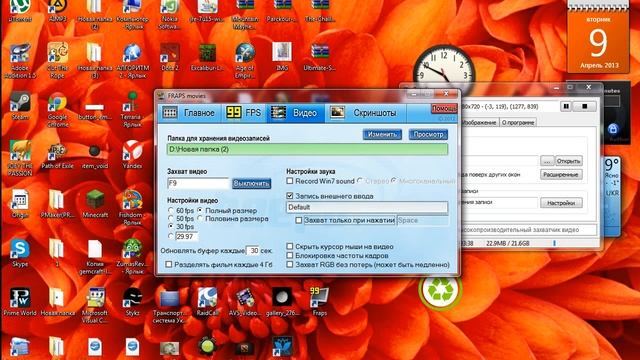Select the Path of Exile shortcut
The height and width of the screenshot is (360, 640).
coord(58,155)
